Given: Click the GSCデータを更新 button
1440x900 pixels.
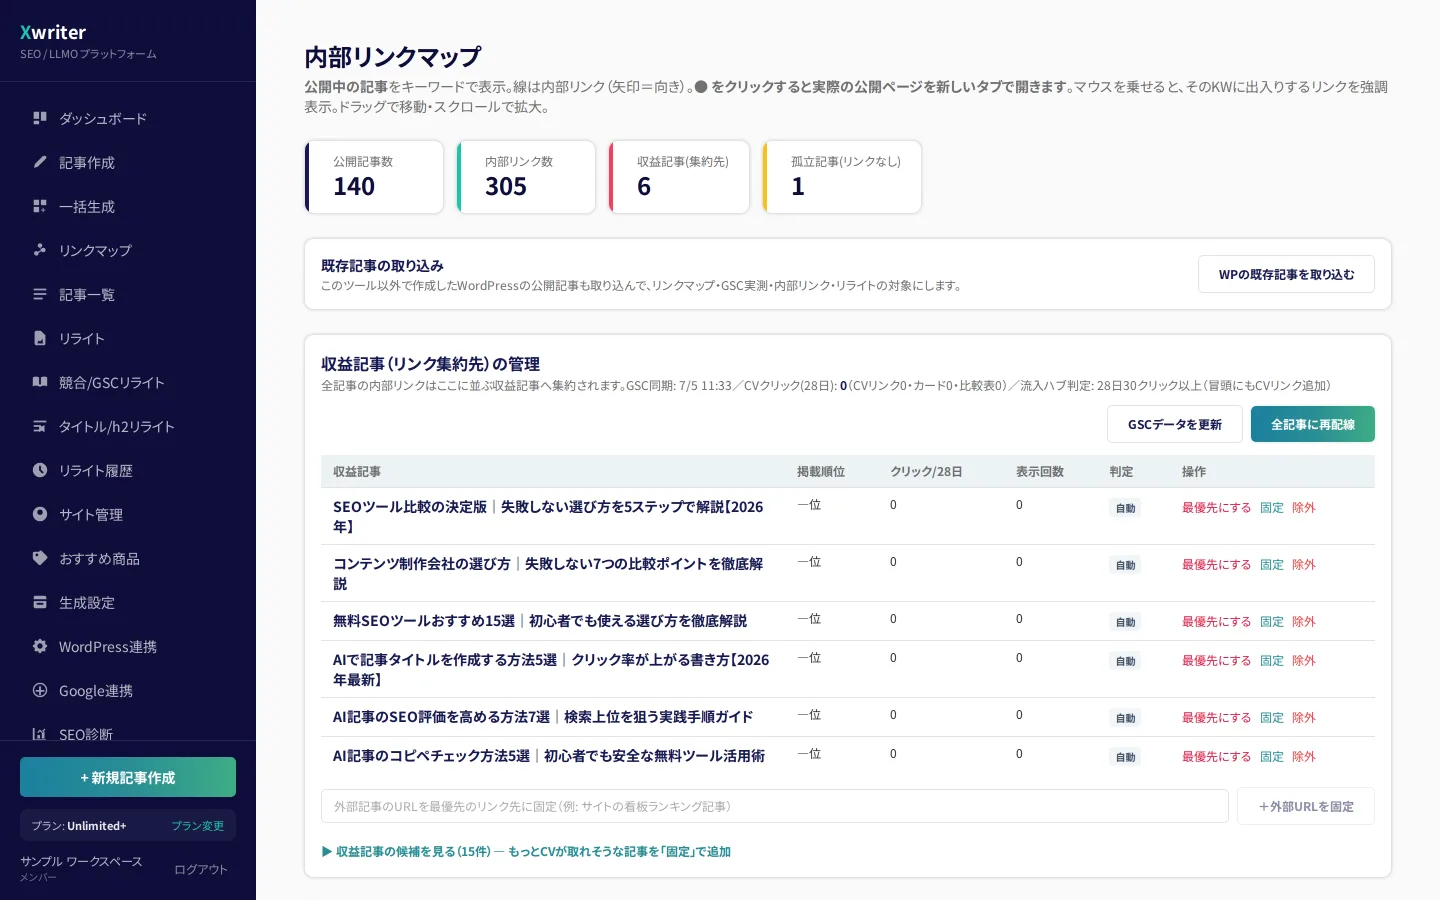Looking at the screenshot, I should [1175, 424].
